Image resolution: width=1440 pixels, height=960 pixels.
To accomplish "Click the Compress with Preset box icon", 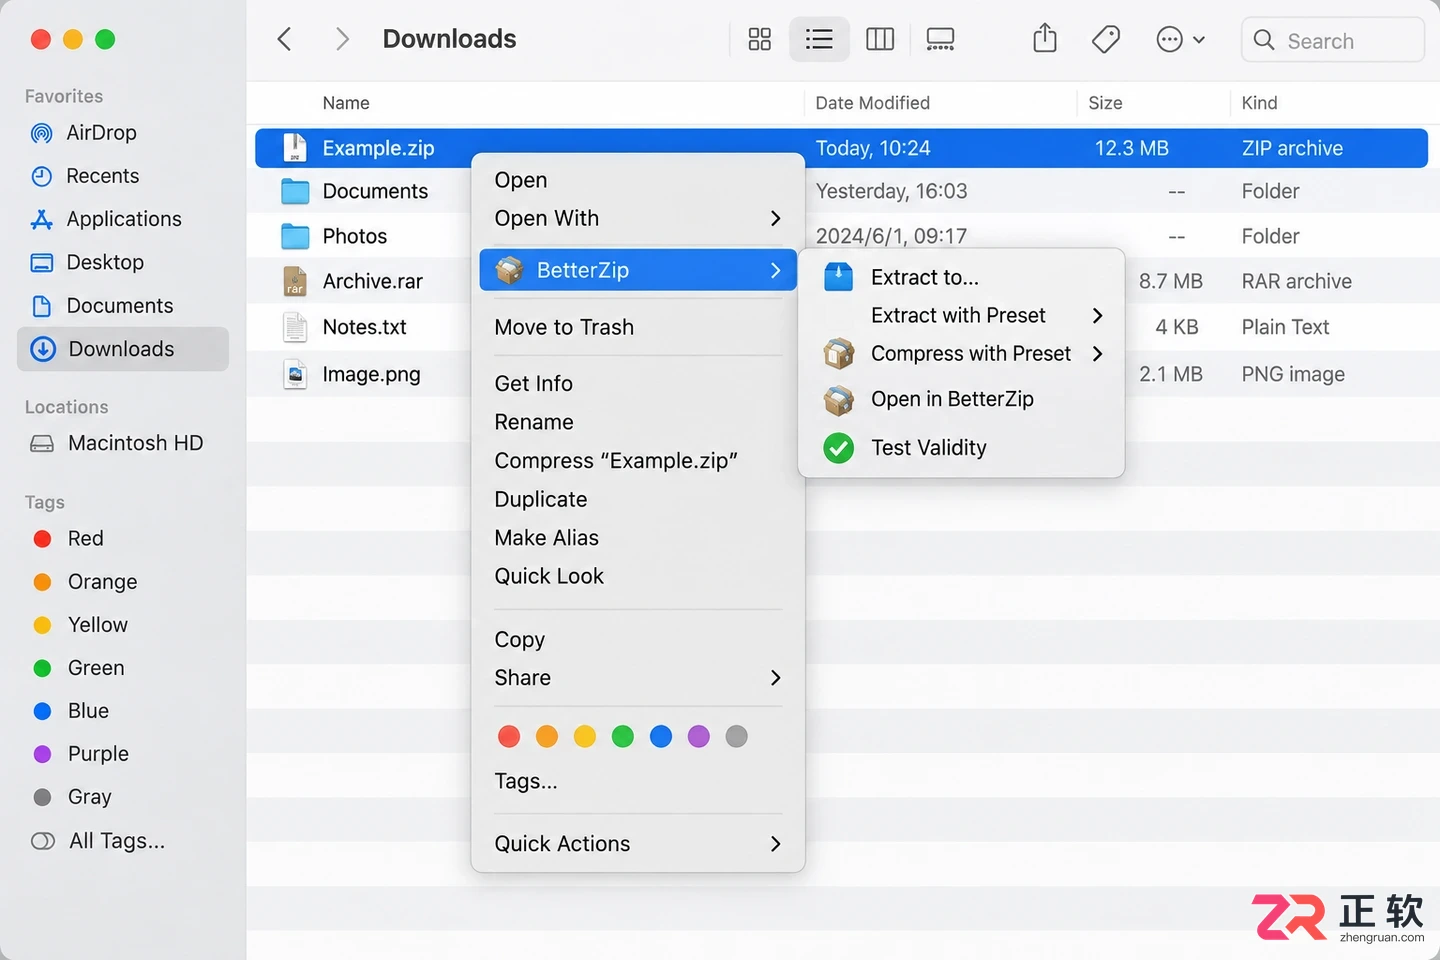I will pos(838,353).
